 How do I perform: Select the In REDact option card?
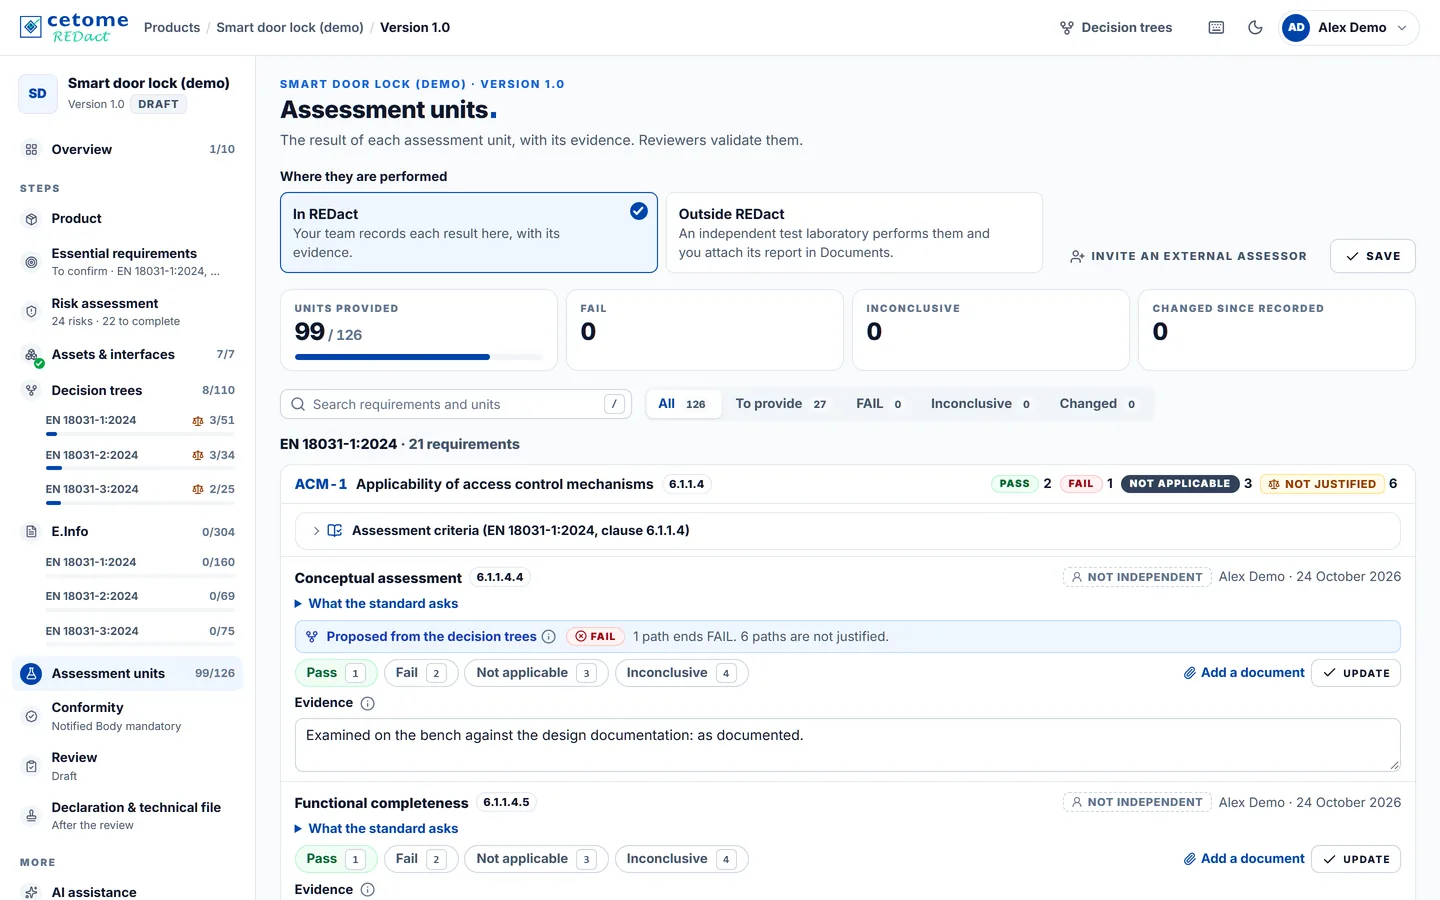tap(469, 233)
